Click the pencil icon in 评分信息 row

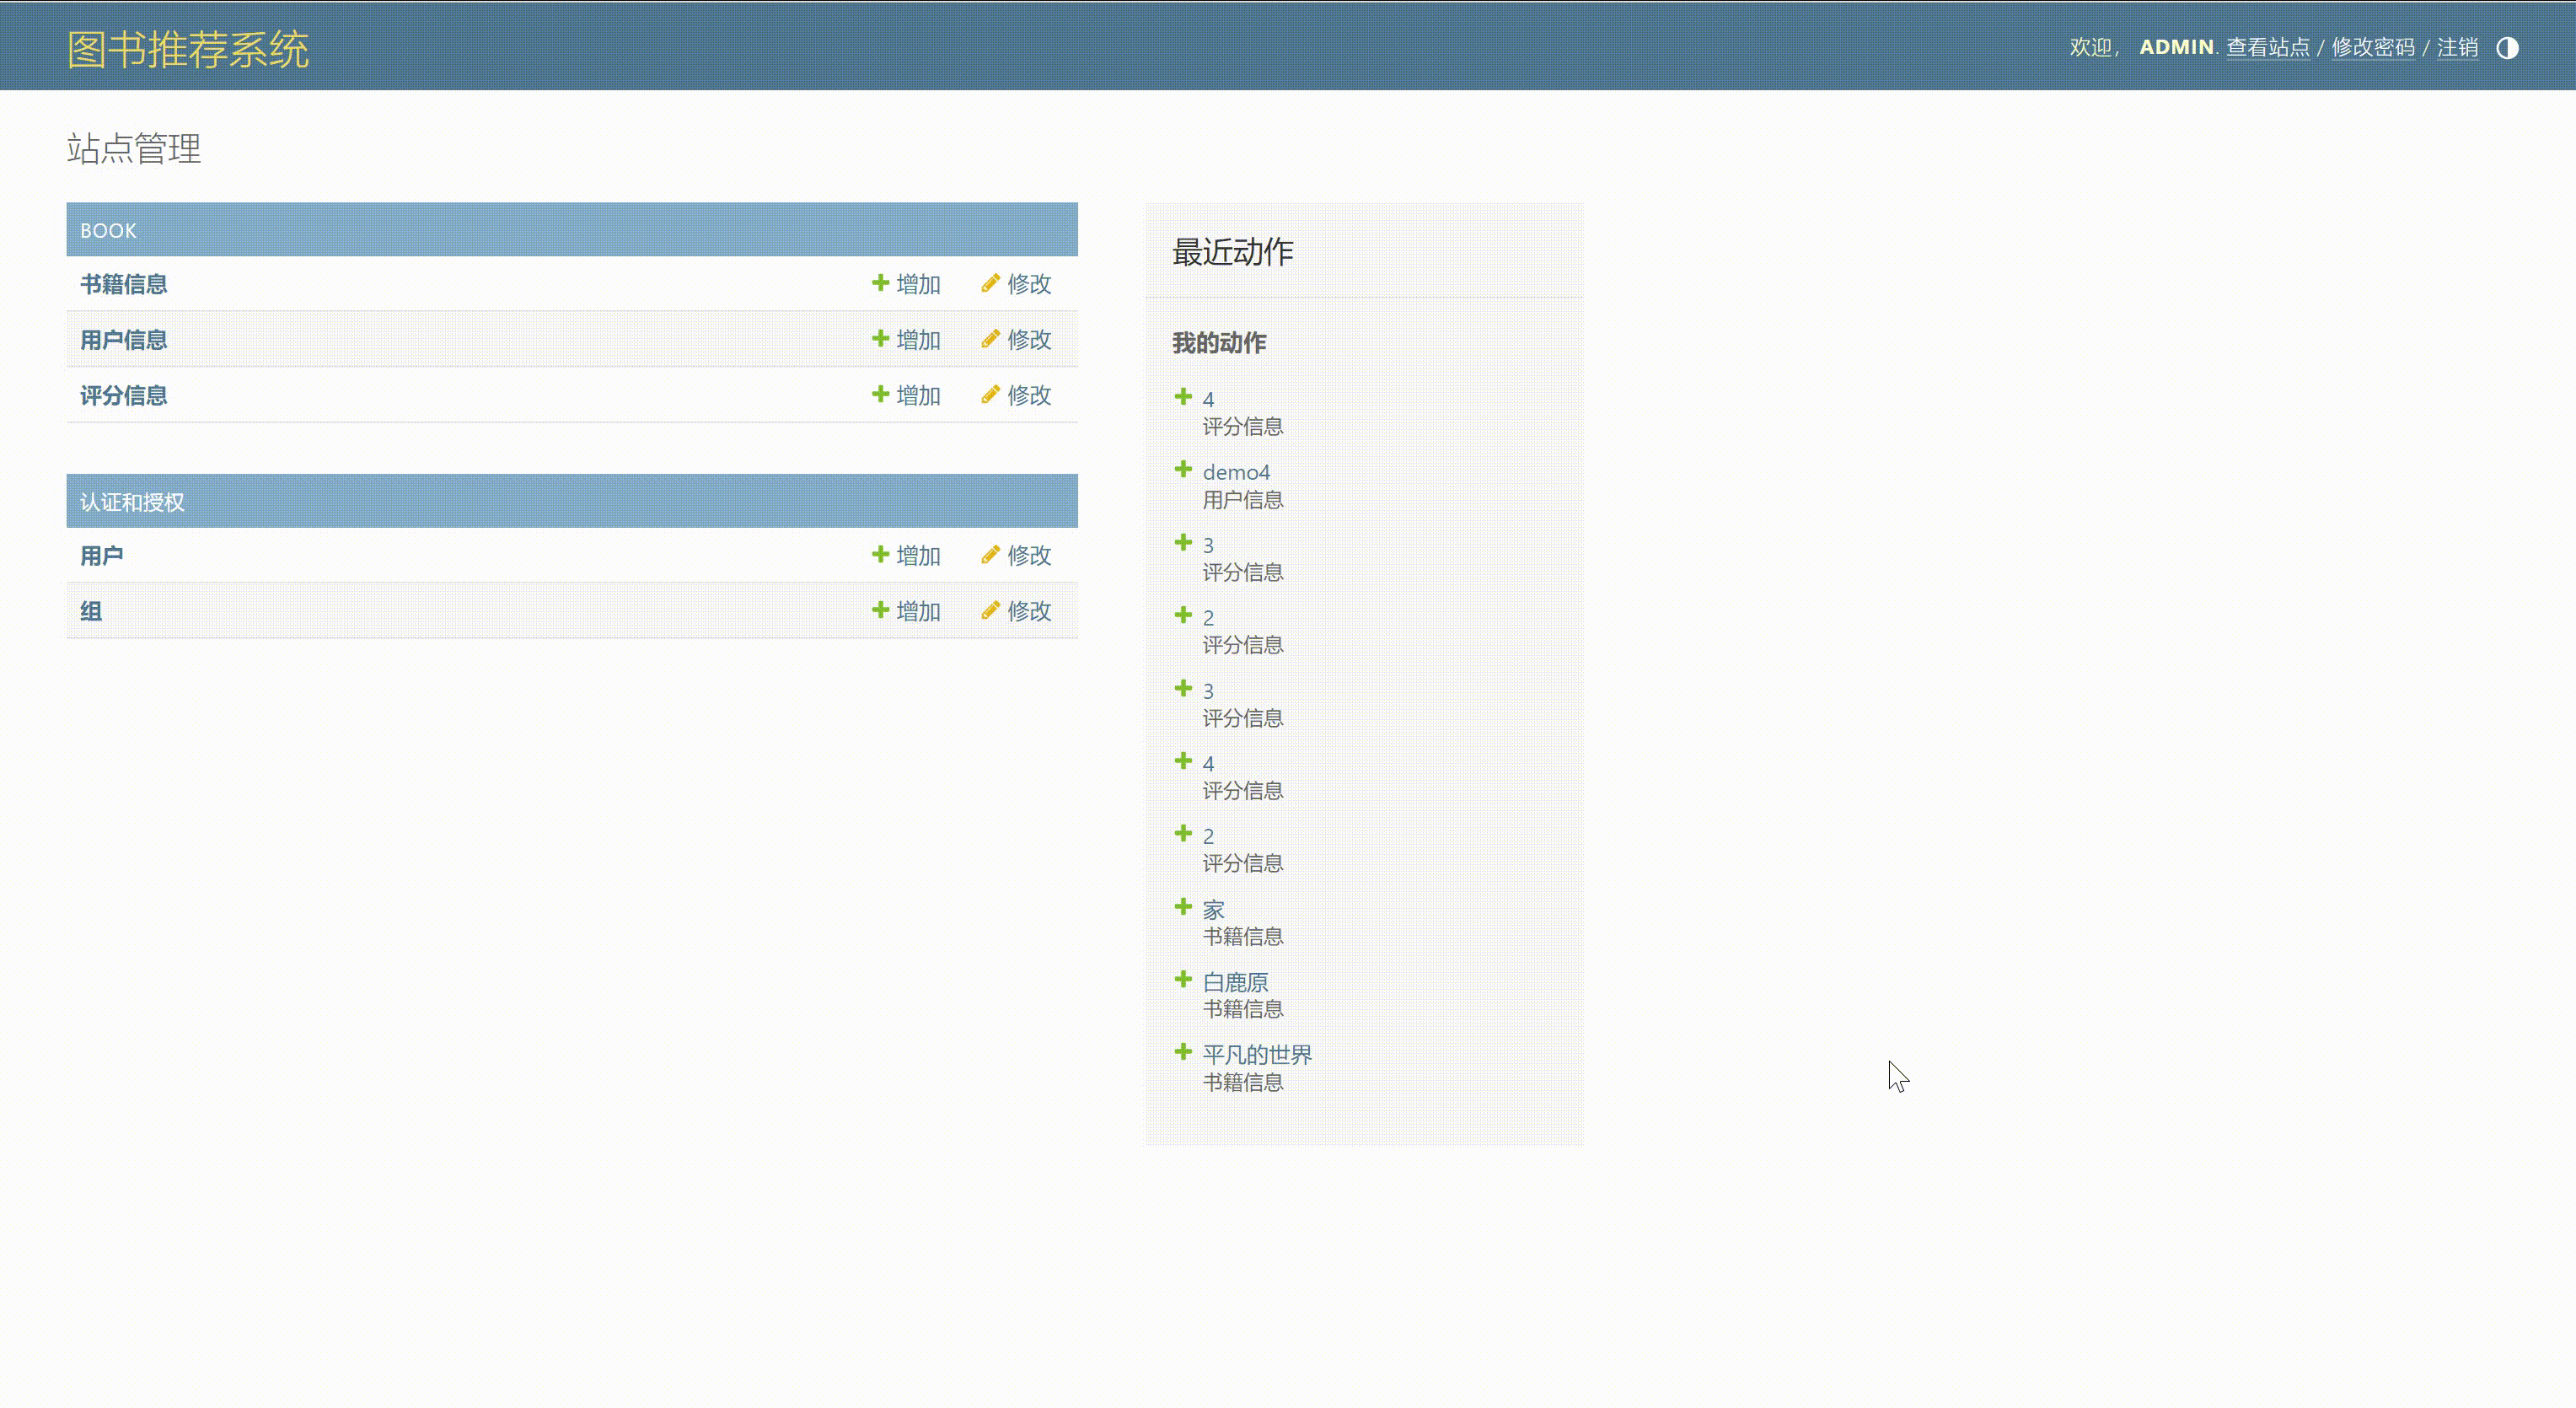click(x=990, y=394)
